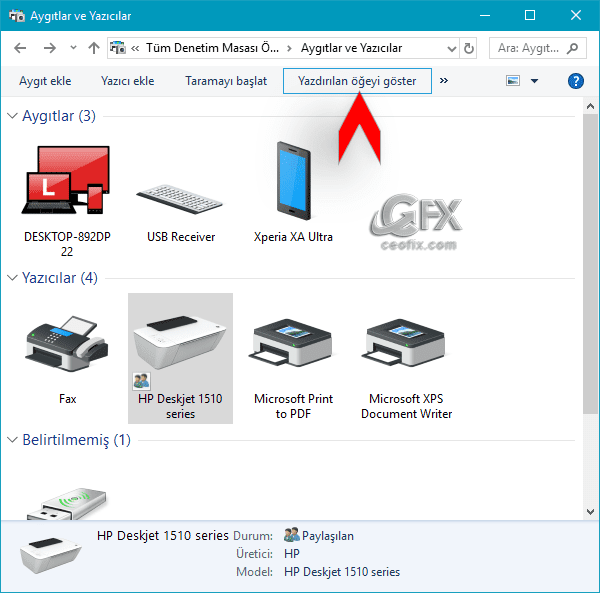Click the Yazıcı ekle command

127,81
